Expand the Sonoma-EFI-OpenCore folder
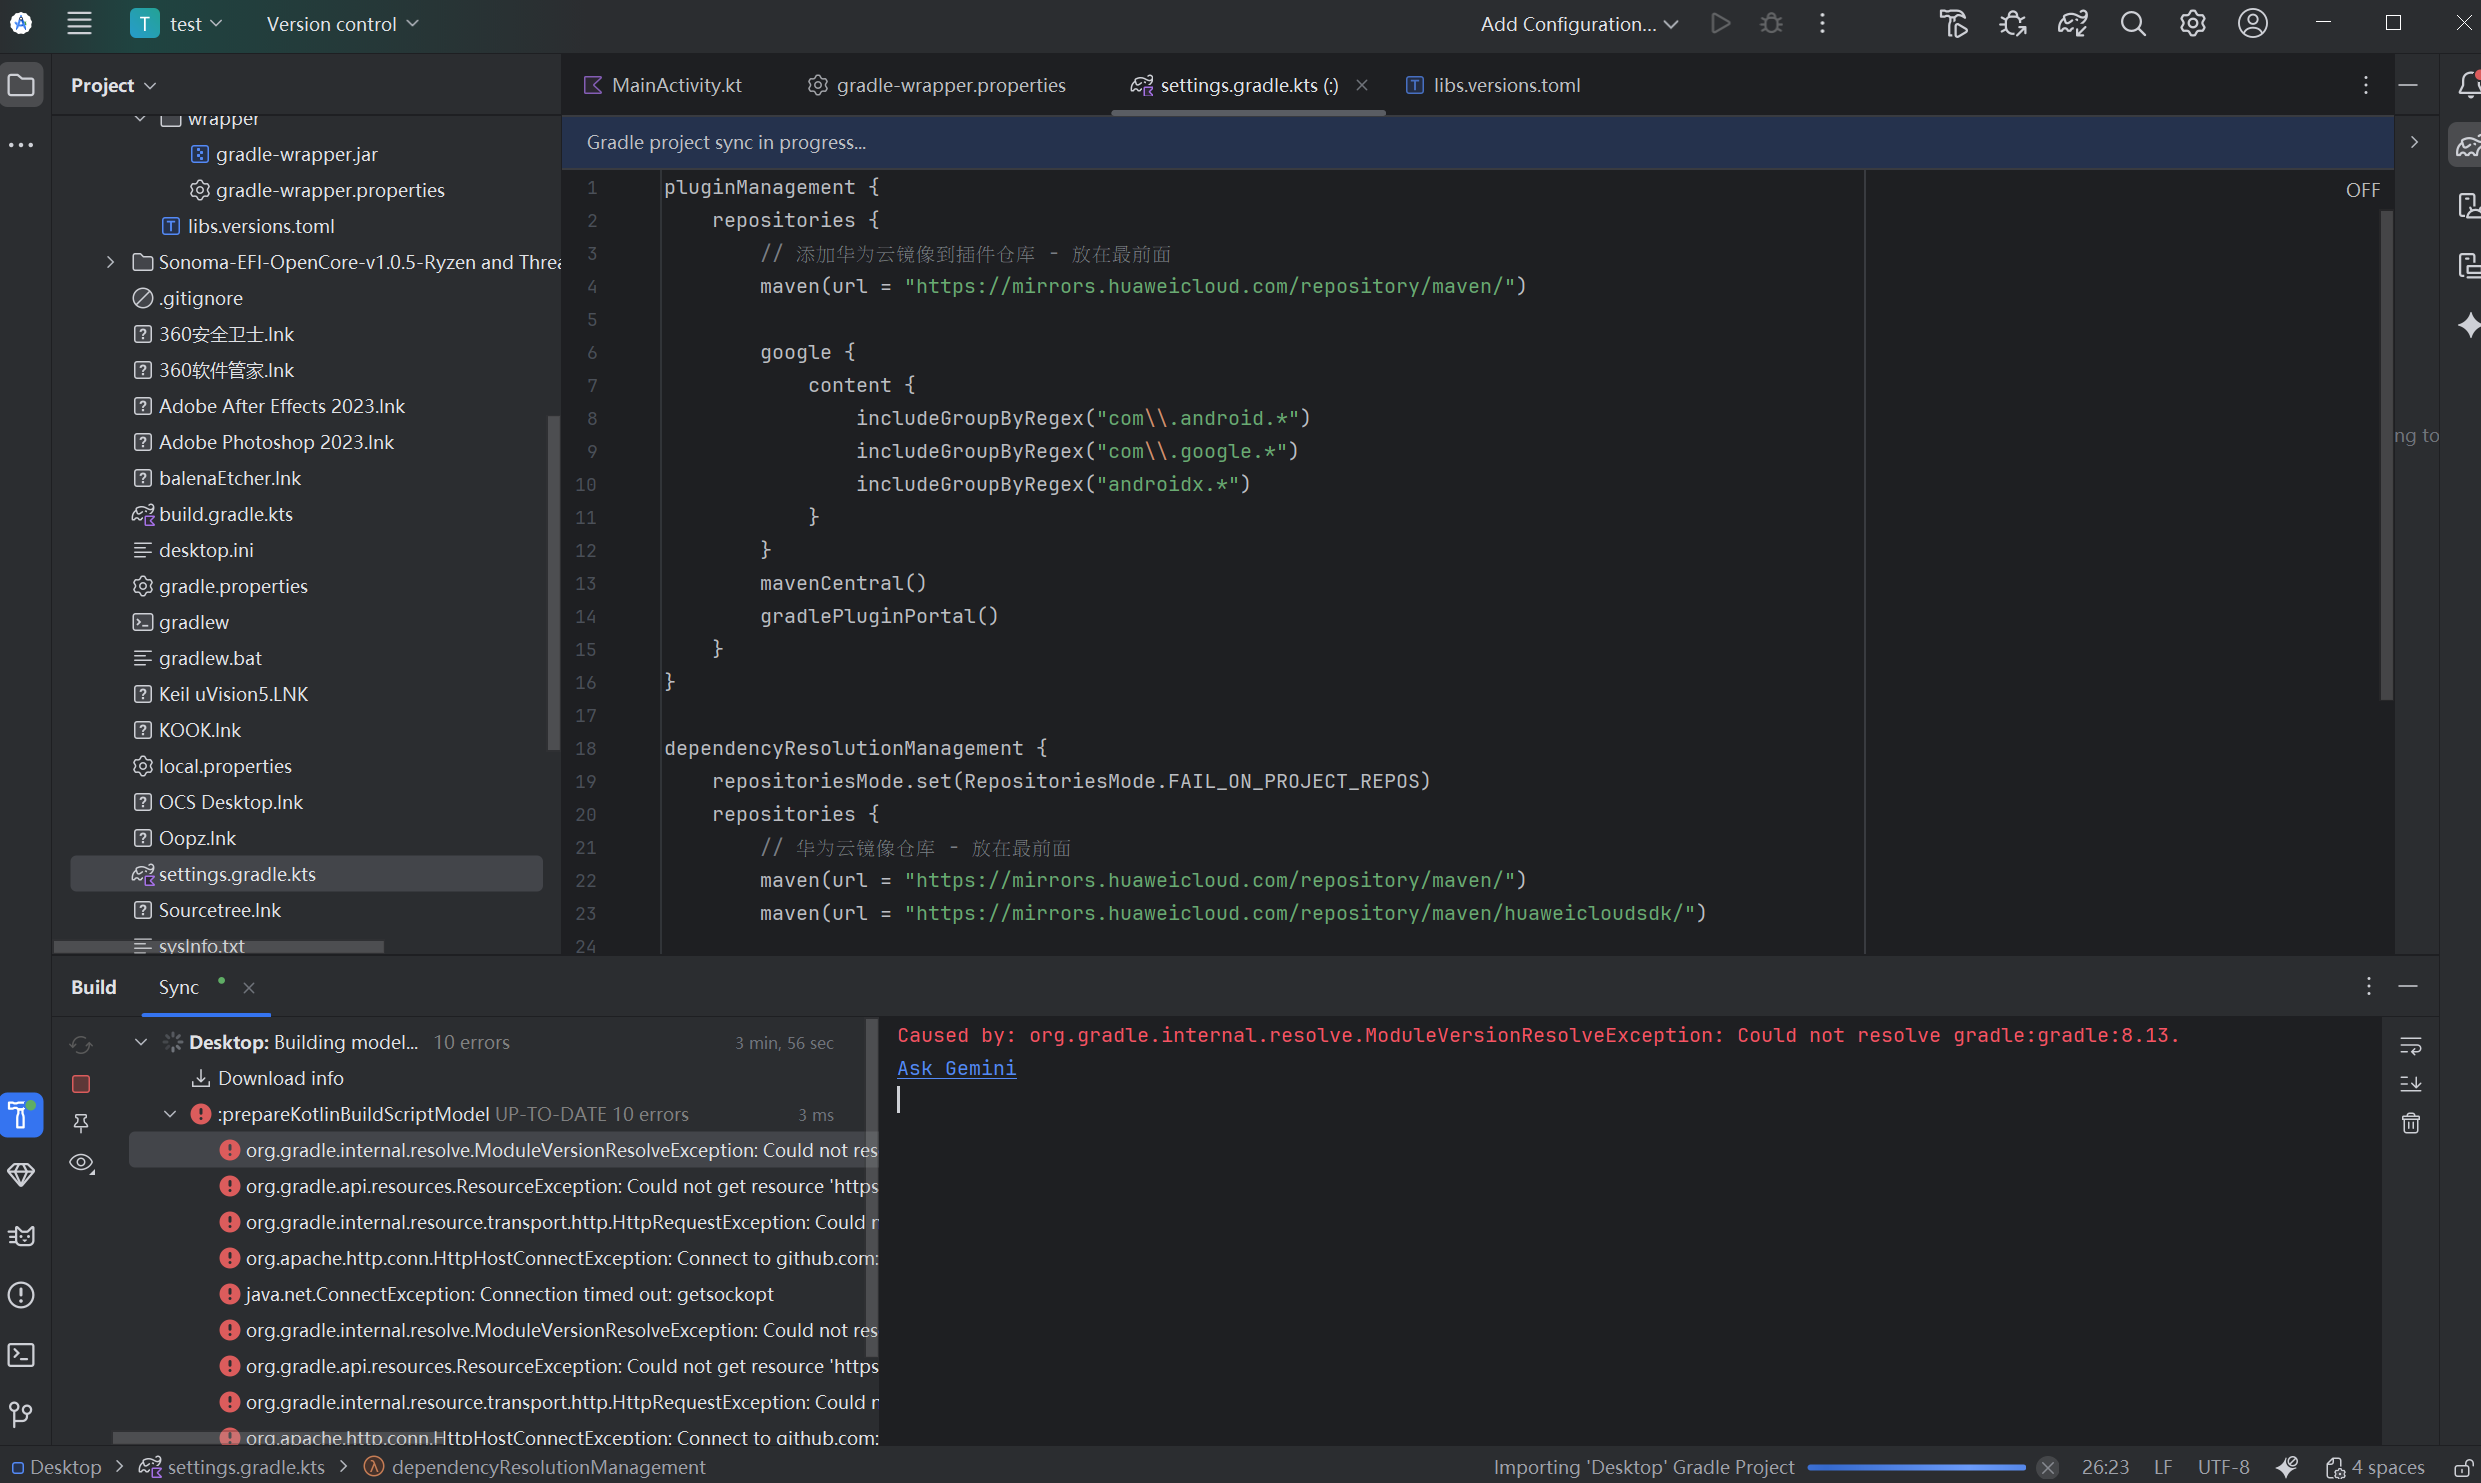Screen dimensions: 2481x1483 pos(111,262)
